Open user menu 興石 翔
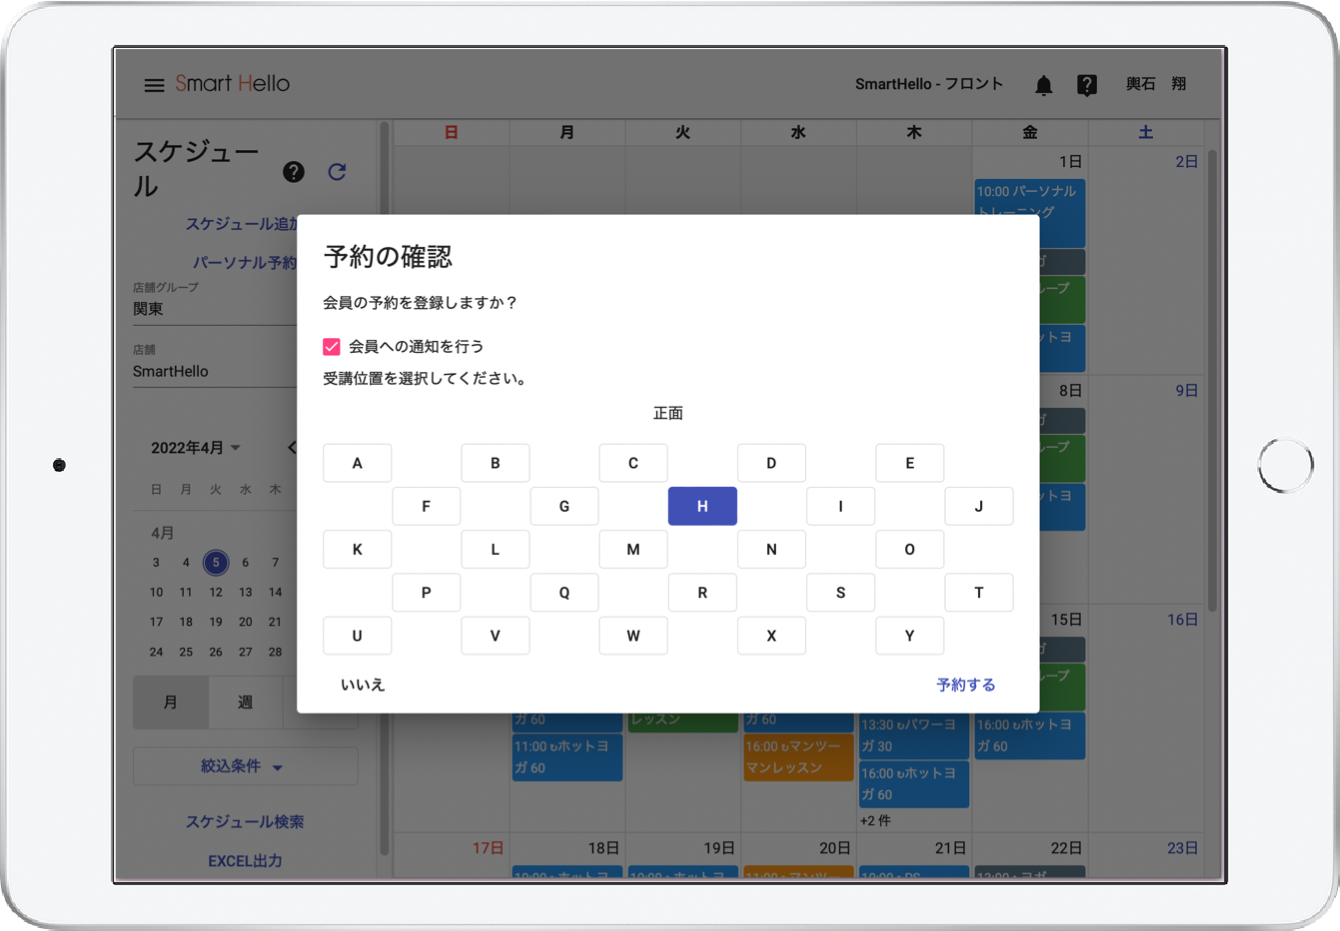 coord(1156,84)
